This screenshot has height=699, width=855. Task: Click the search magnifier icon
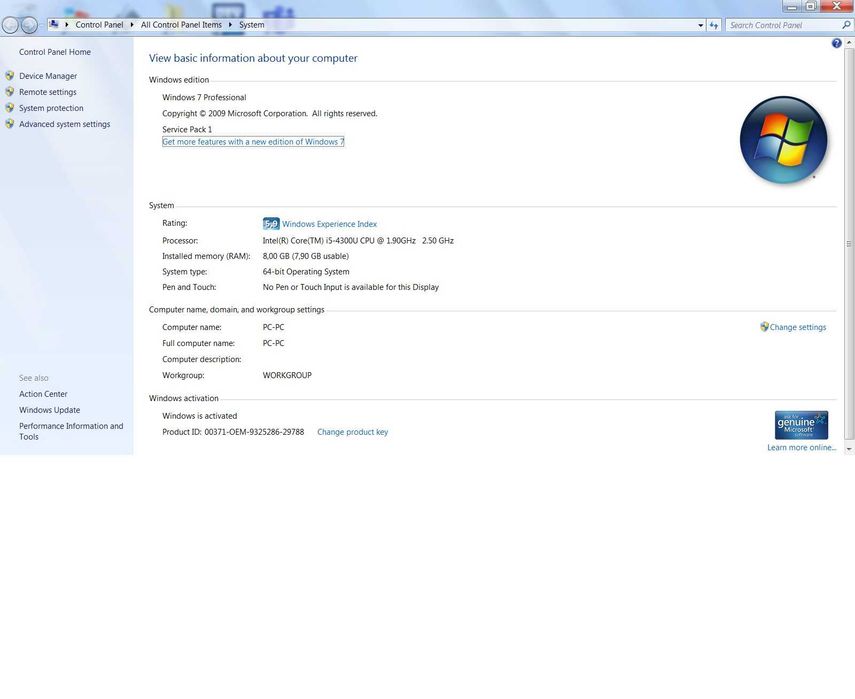pyautogui.click(x=846, y=25)
